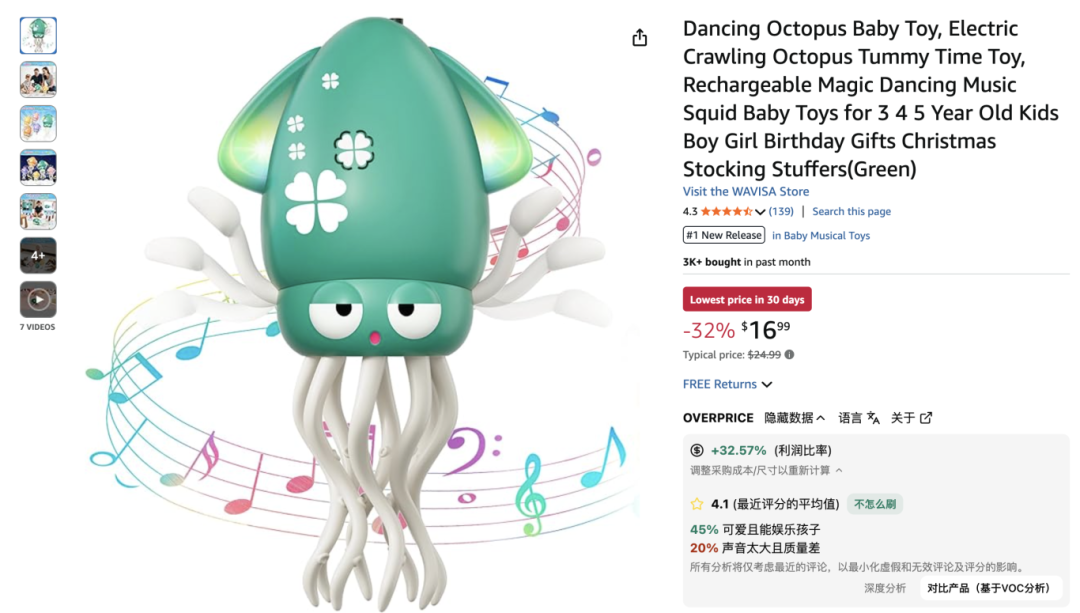Click the Typical price info icon
Viewport: 1080px width, 613px height.
(x=789, y=355)
